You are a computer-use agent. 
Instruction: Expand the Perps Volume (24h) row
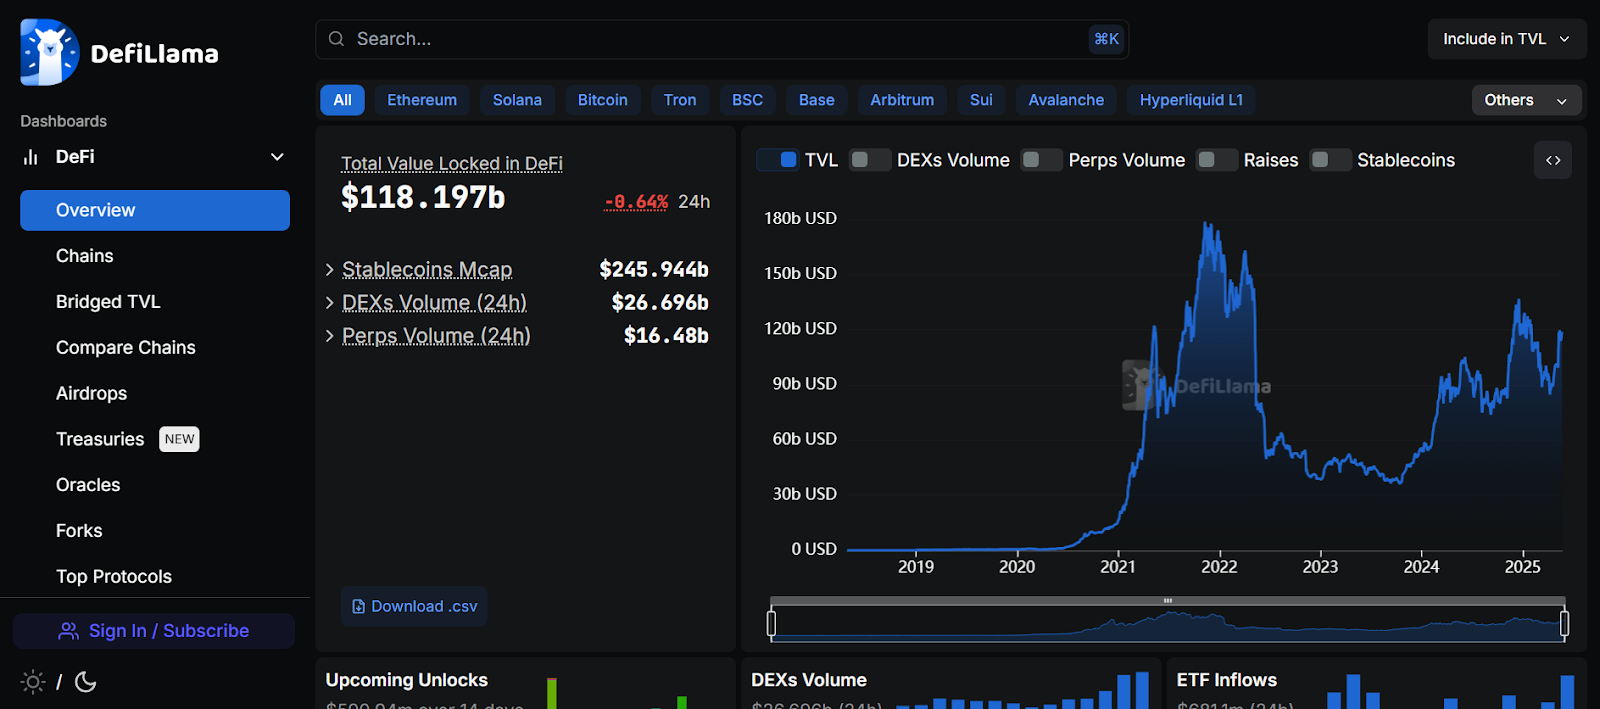click(329, 336)
